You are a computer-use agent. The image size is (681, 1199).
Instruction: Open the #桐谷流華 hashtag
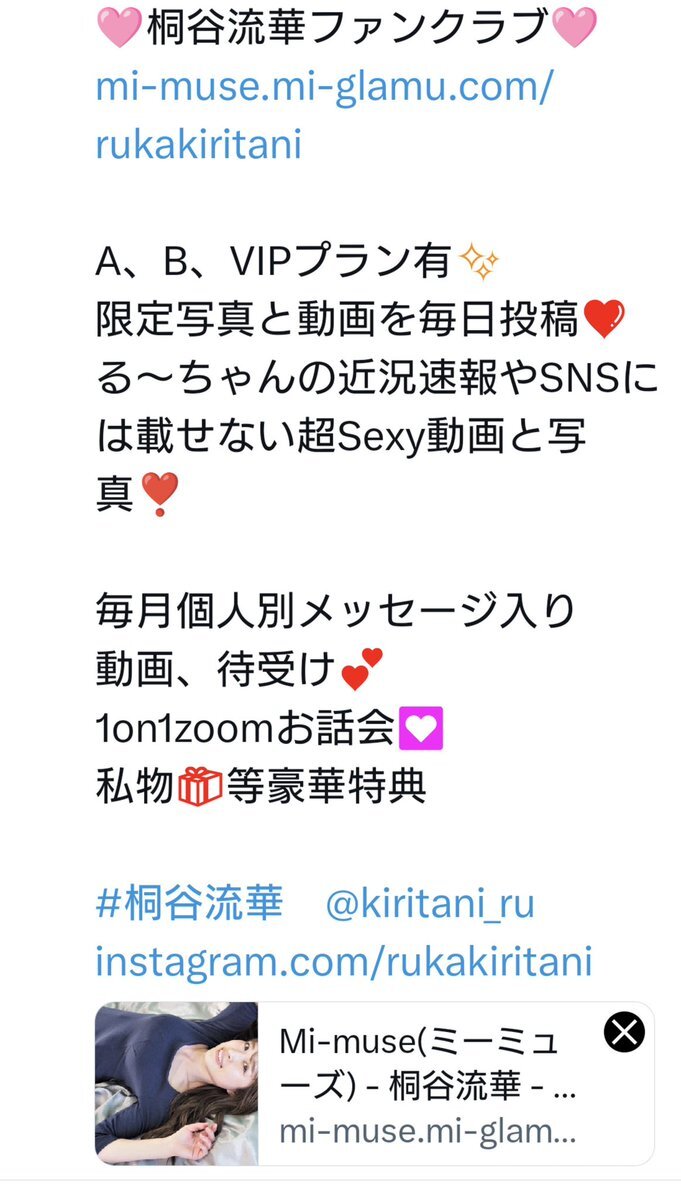click(x=190, y=905)
